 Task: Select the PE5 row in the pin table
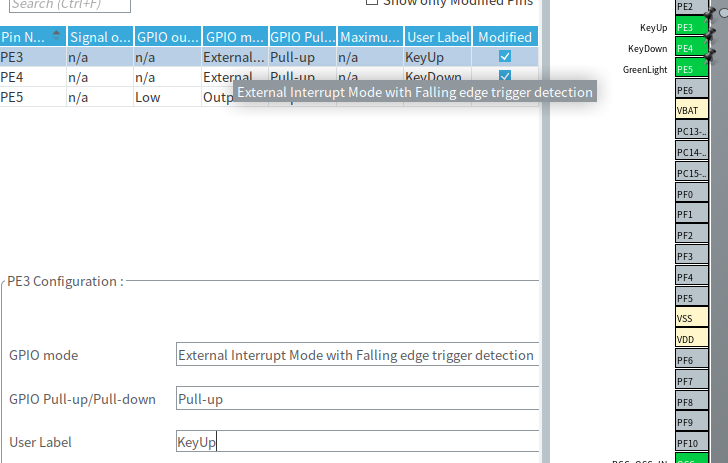point(32,96)
